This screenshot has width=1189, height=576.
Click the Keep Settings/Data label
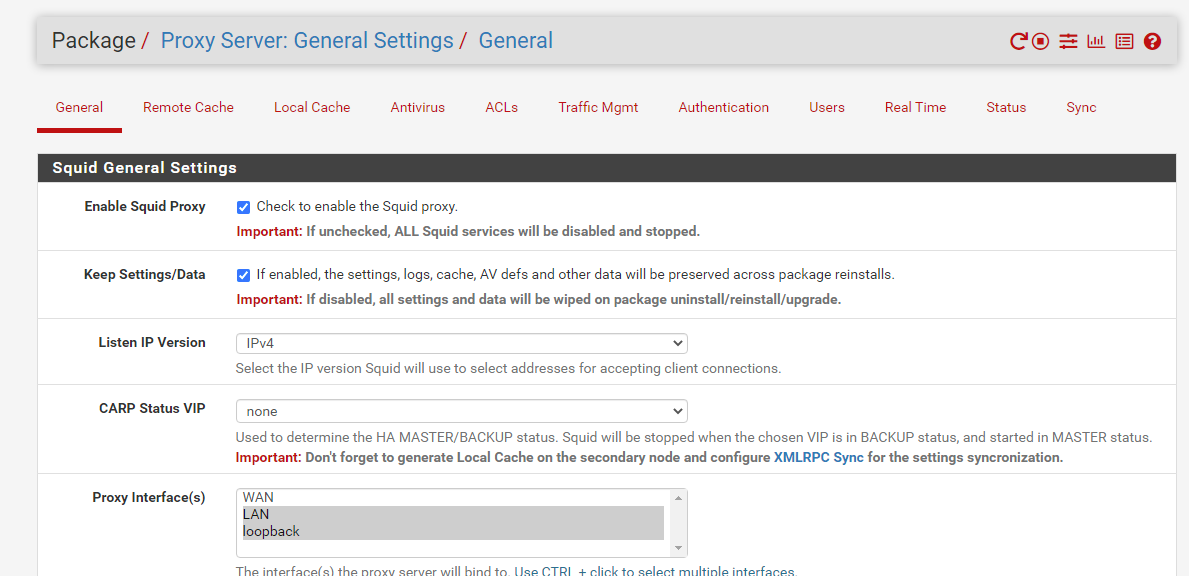(145, 274)
